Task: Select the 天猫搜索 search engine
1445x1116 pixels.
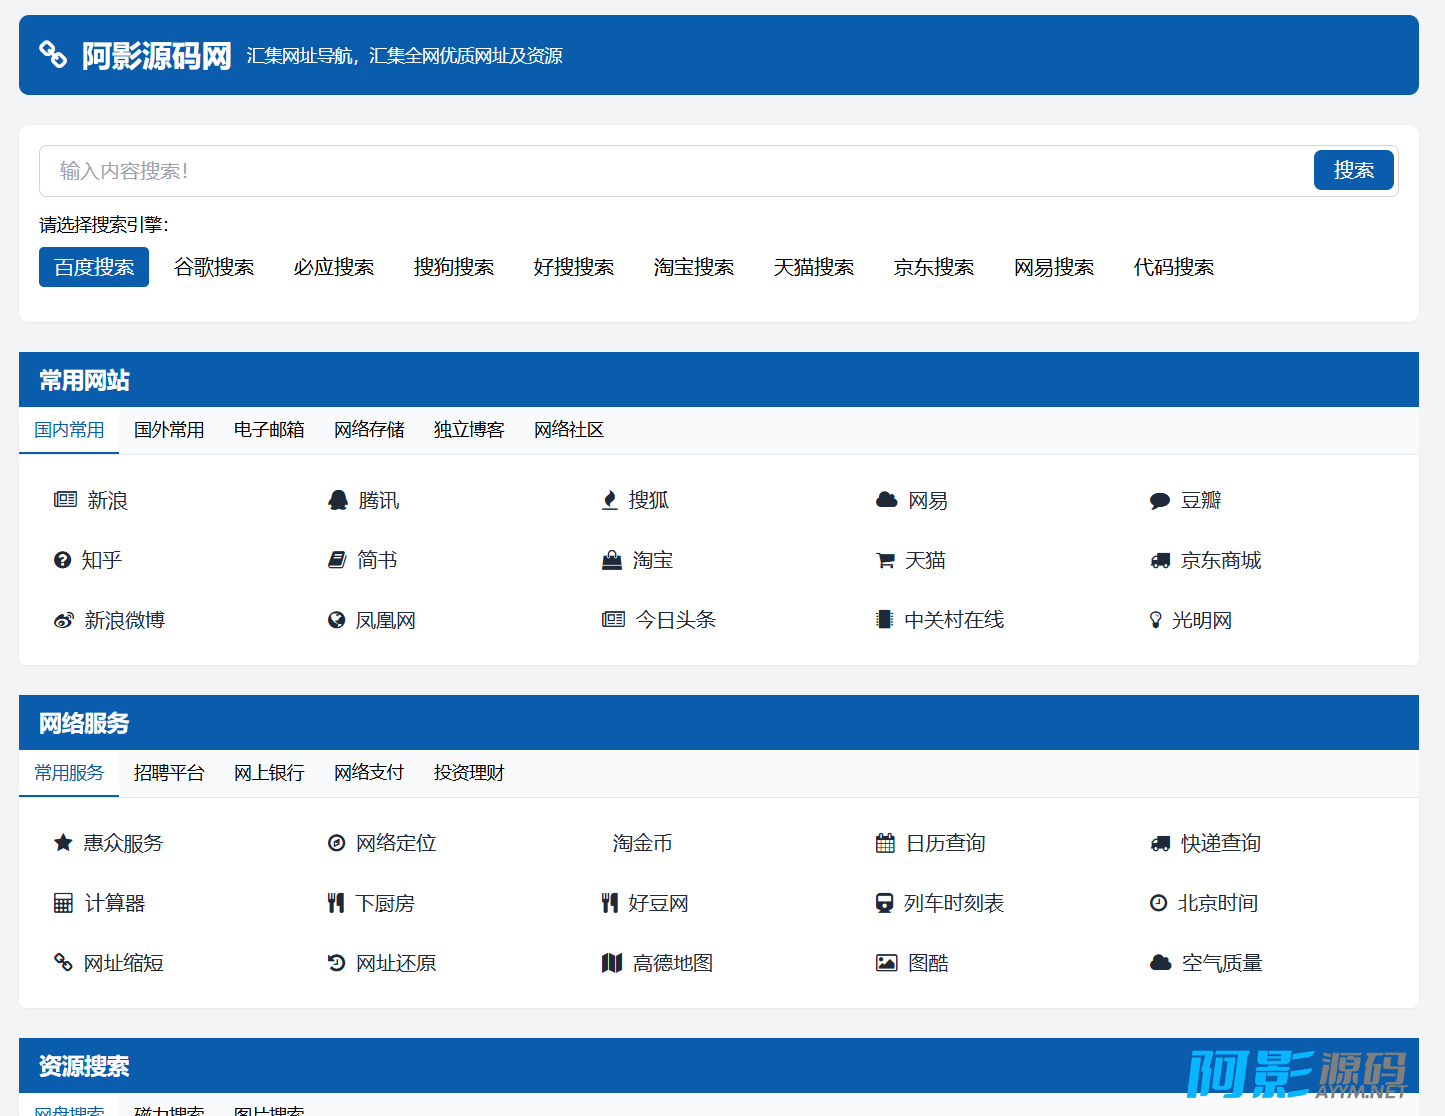Action: click(x=814, y=267)
